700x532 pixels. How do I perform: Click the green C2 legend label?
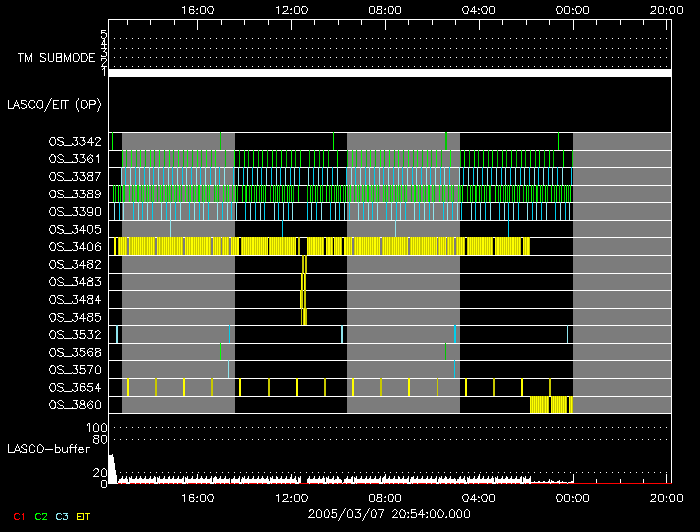pos(40,516)
